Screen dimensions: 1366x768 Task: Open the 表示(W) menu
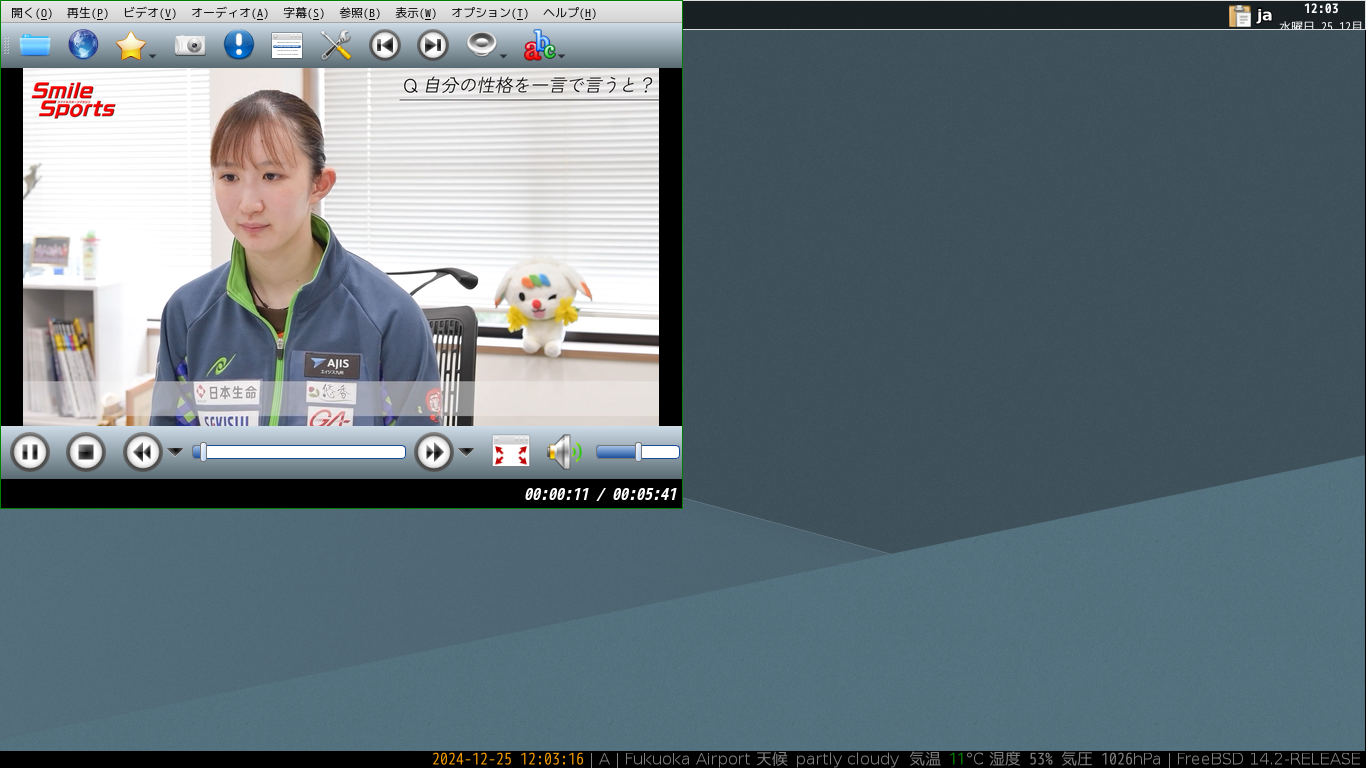(x=416, y=13)
